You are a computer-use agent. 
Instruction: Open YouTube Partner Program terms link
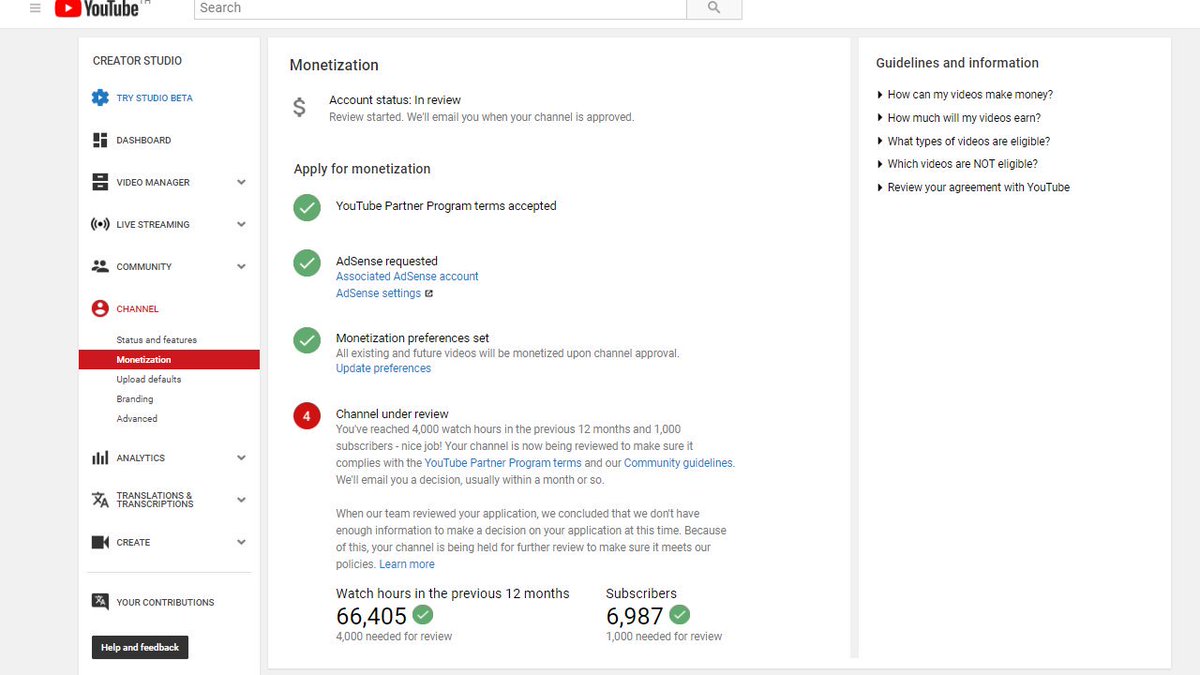click(503, 463)
